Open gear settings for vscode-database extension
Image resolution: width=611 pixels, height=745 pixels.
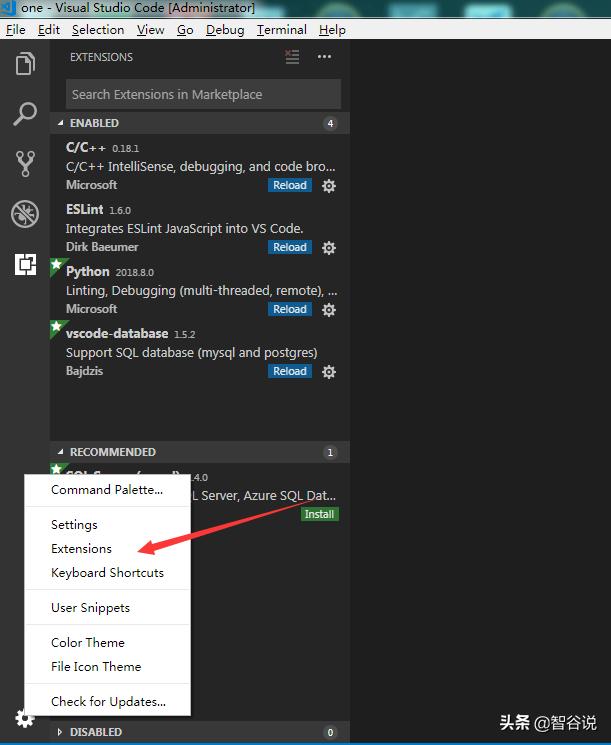329,372
